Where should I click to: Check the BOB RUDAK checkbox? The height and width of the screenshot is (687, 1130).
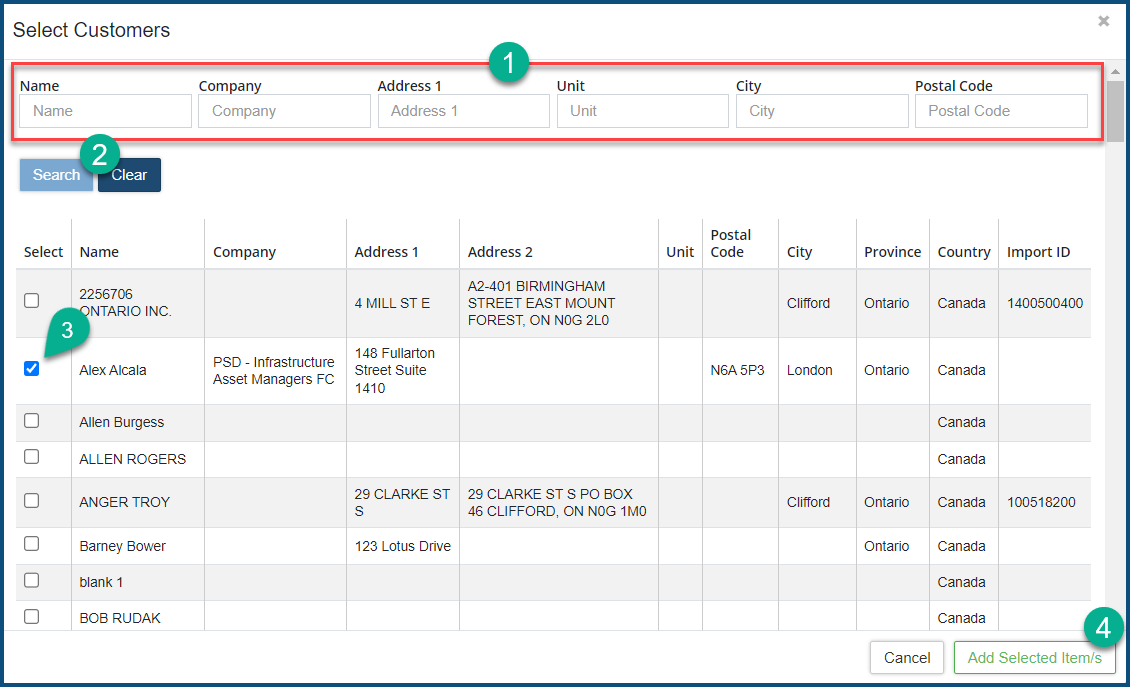(x=32, y=616)
